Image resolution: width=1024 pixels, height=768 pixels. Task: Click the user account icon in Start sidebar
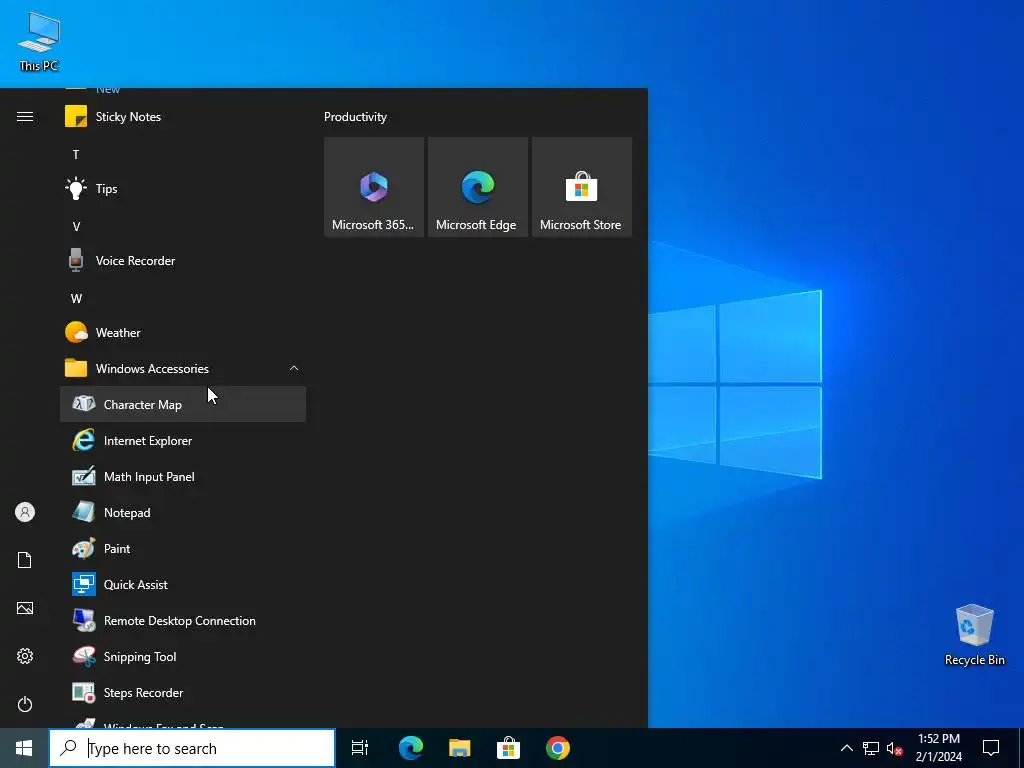pyautogui.click(x=25, y=512)
